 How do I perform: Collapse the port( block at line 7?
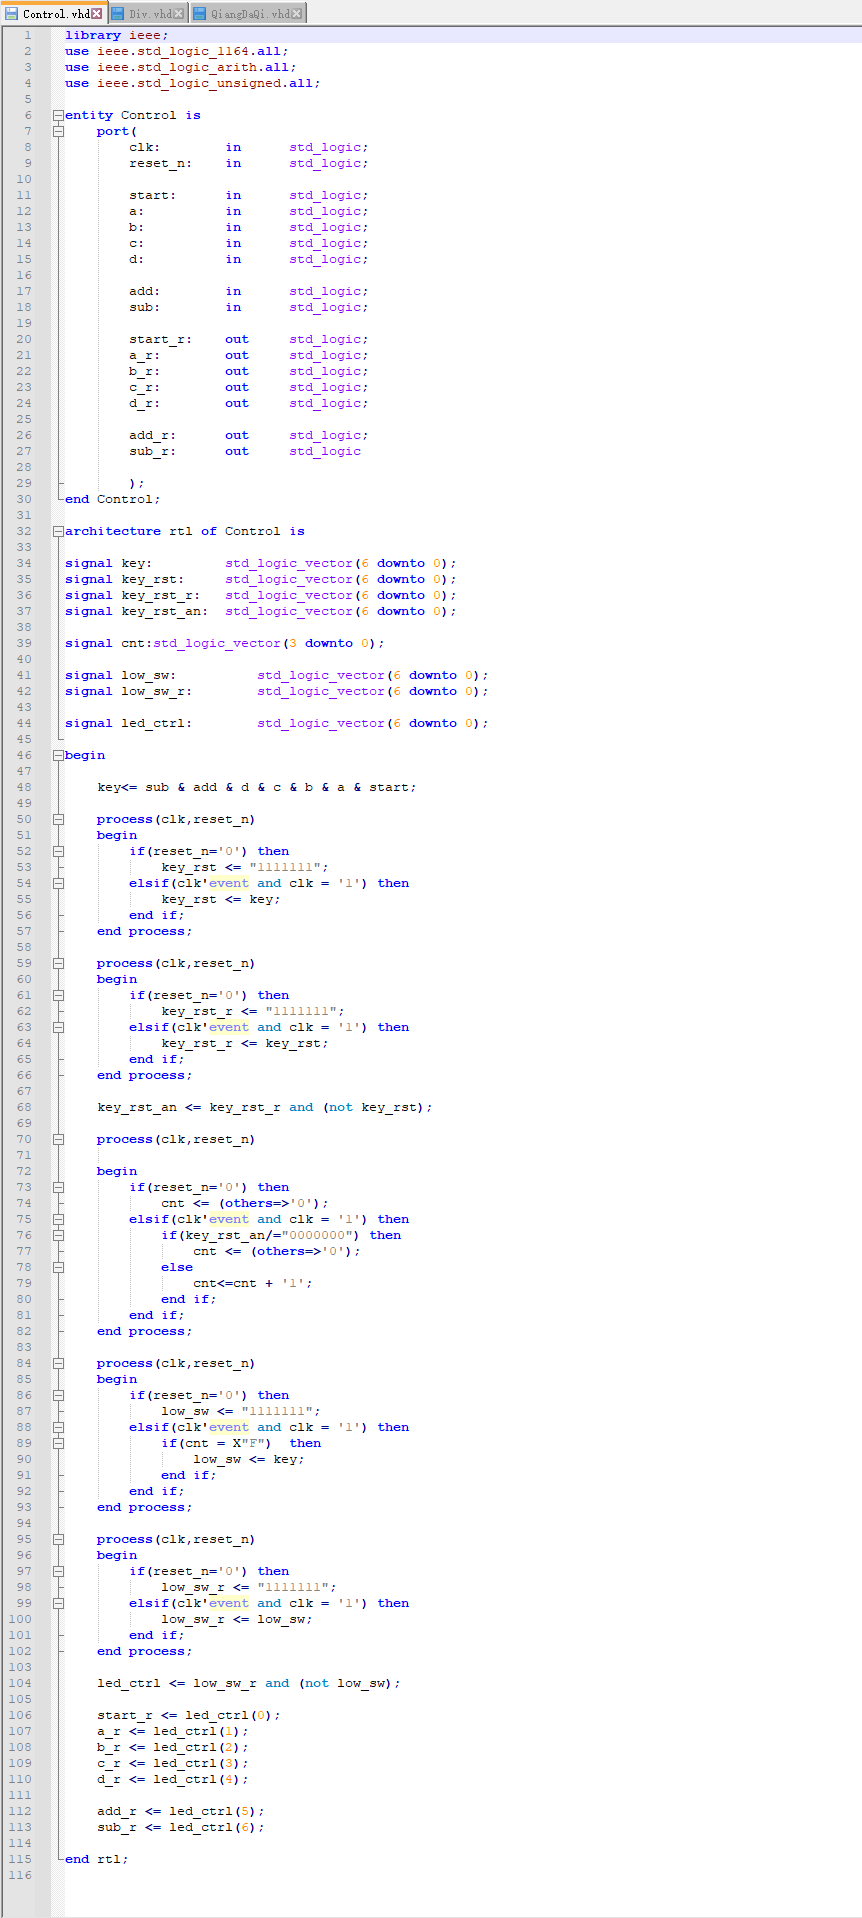[58, 131]
